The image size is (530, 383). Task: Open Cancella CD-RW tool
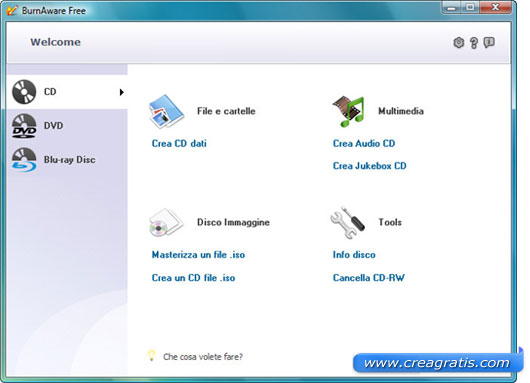(x=368, y=278)
